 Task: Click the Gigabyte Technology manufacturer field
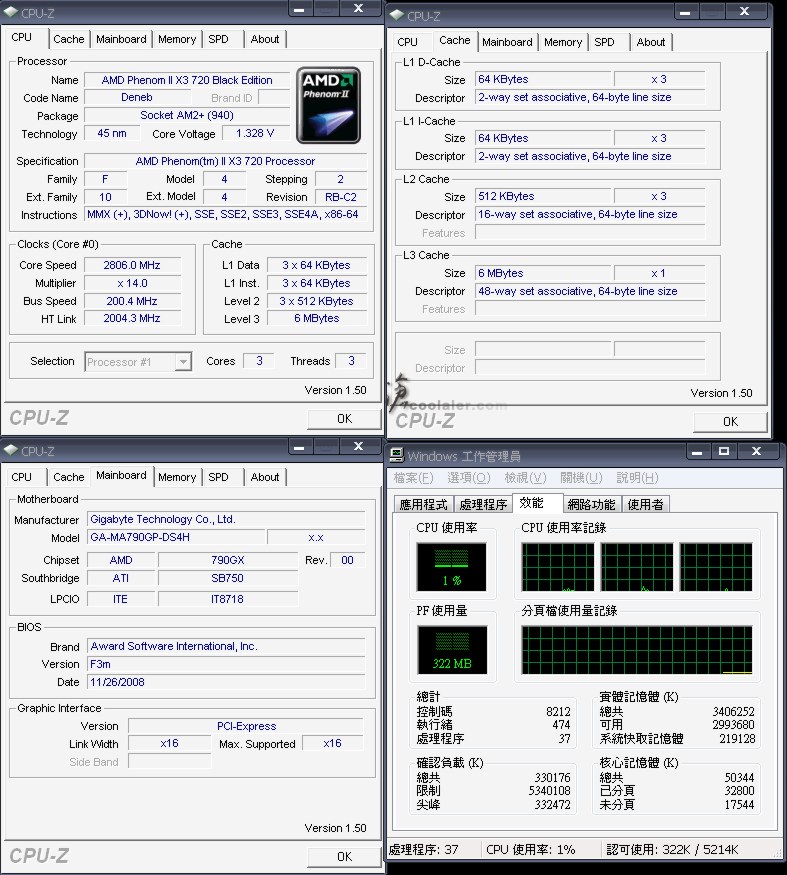[x=226, y=519]
